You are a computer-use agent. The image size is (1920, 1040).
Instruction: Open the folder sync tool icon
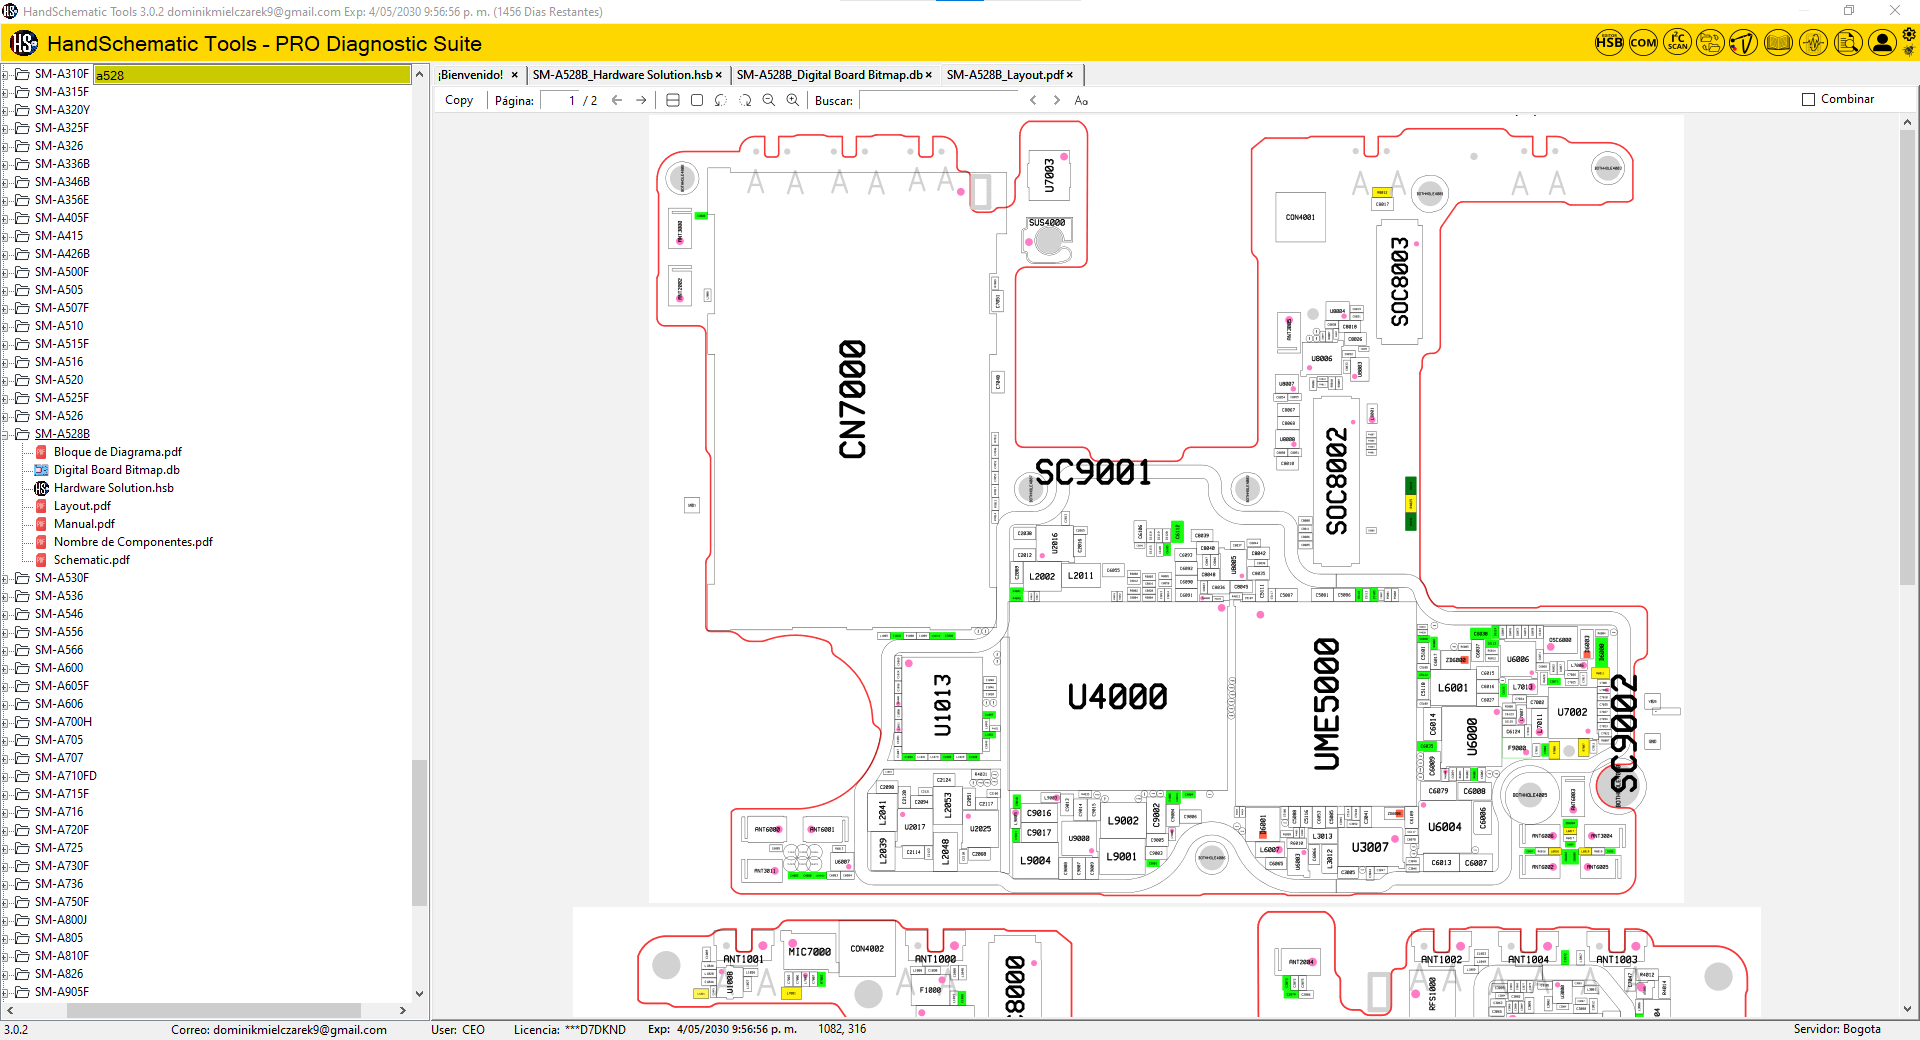point(1711,43)
